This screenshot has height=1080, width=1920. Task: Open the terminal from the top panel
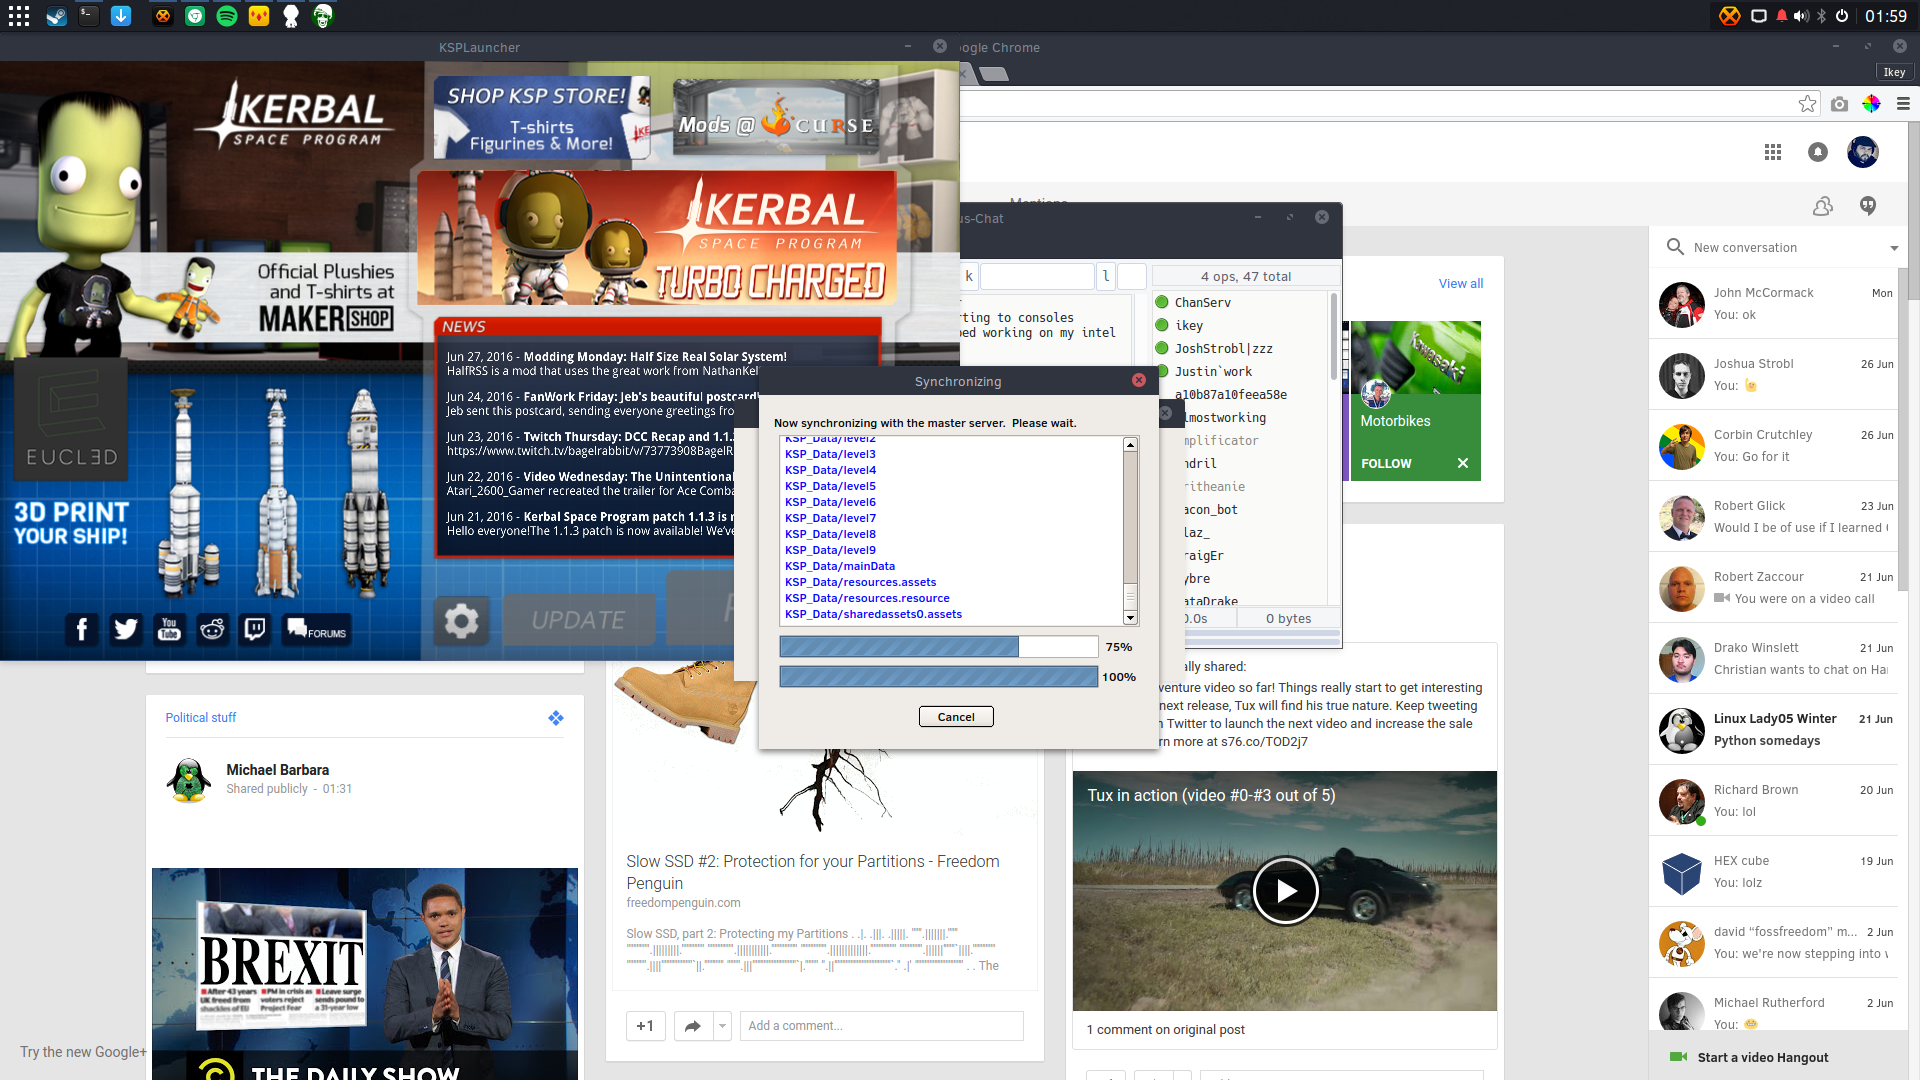(89, 16)
